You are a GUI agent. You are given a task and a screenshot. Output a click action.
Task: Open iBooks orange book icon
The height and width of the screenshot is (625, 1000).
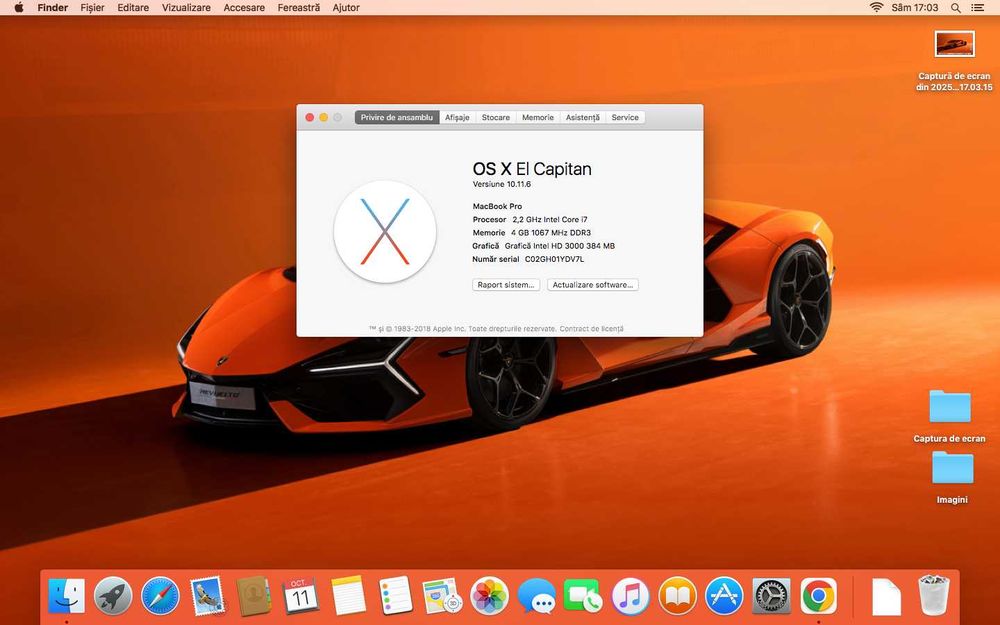pyautogui.click(x=677, y=596)
